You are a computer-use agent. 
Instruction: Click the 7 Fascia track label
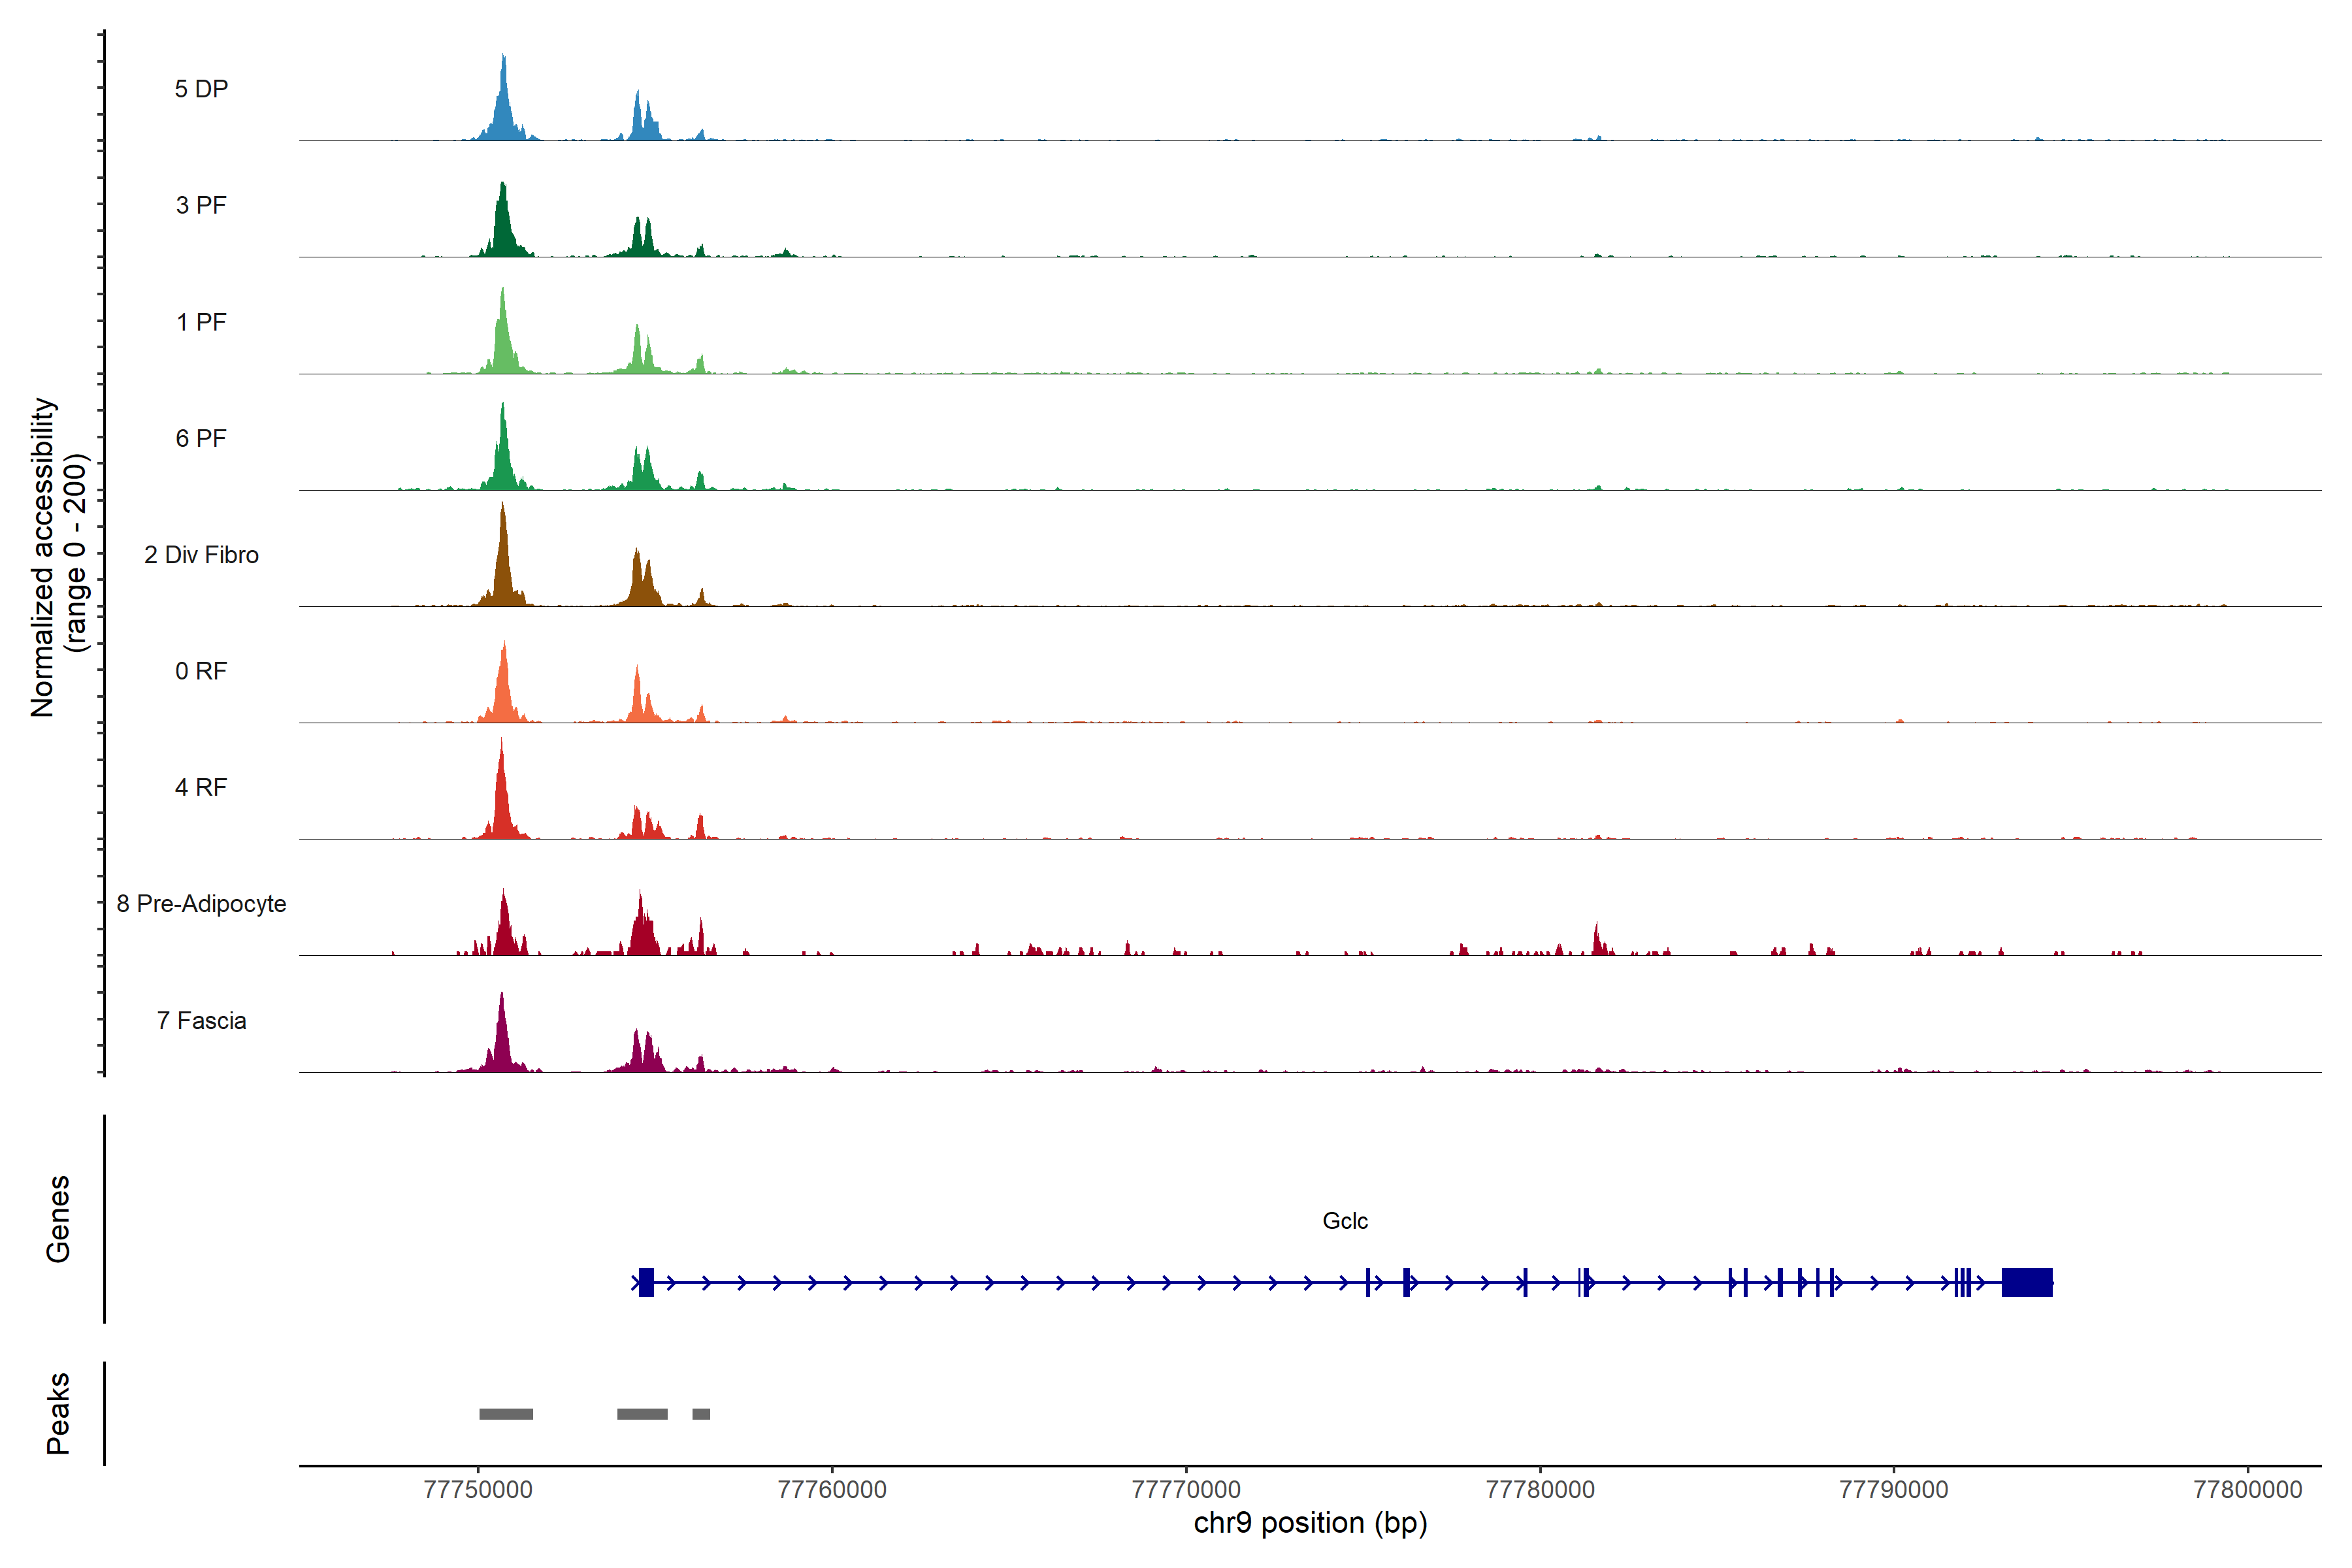[201, 1021]
